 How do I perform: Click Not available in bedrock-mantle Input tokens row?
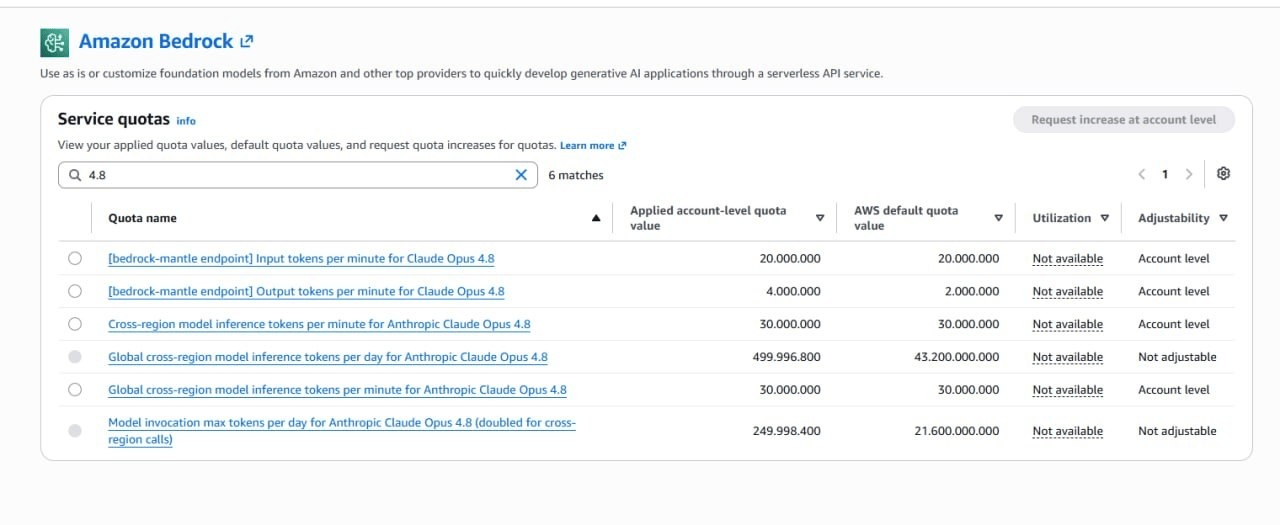1067,259
